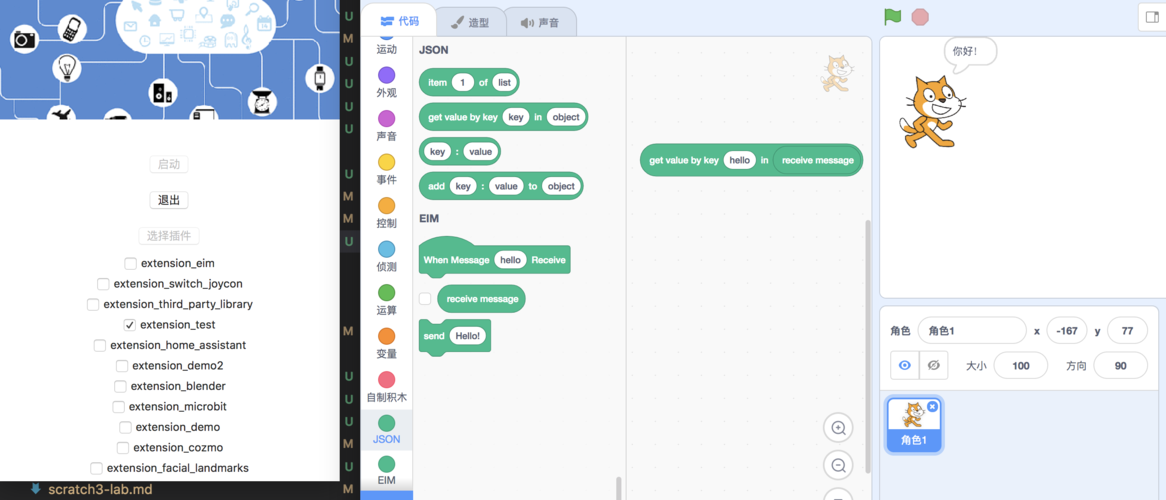Switch to the 代码 code tab

[x=399, y=22]
